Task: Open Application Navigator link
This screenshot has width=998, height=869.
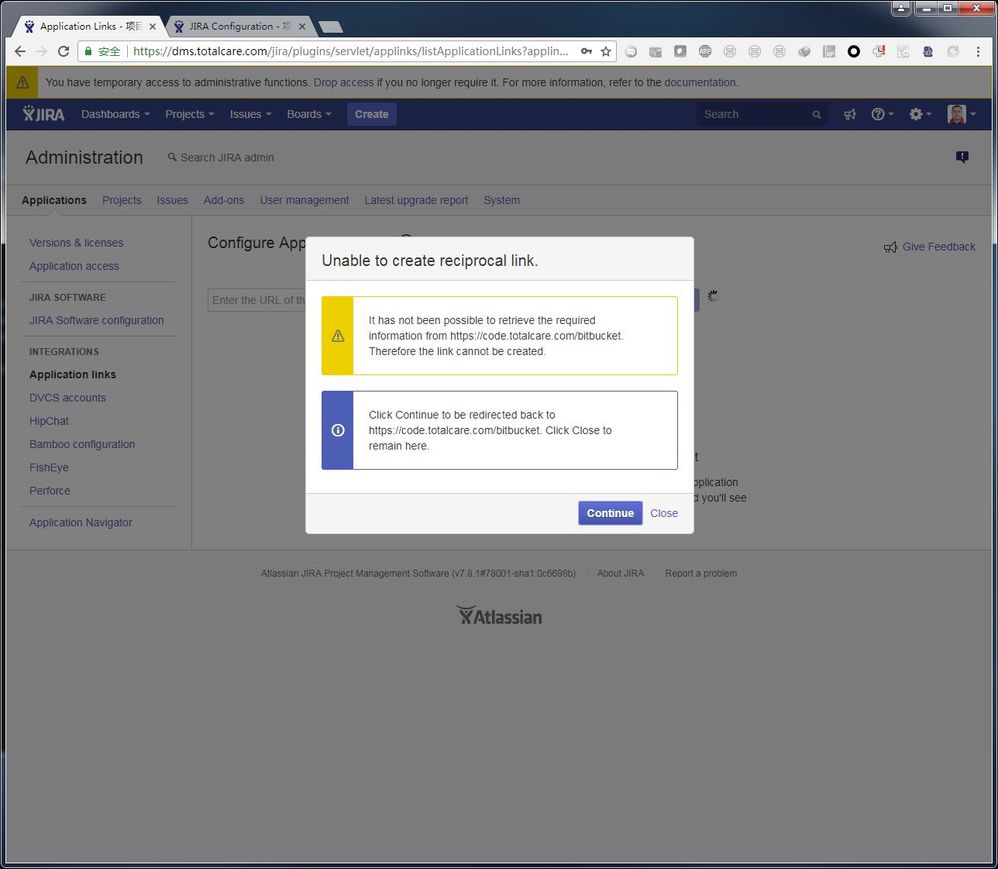Action: [x=81, y=523]
